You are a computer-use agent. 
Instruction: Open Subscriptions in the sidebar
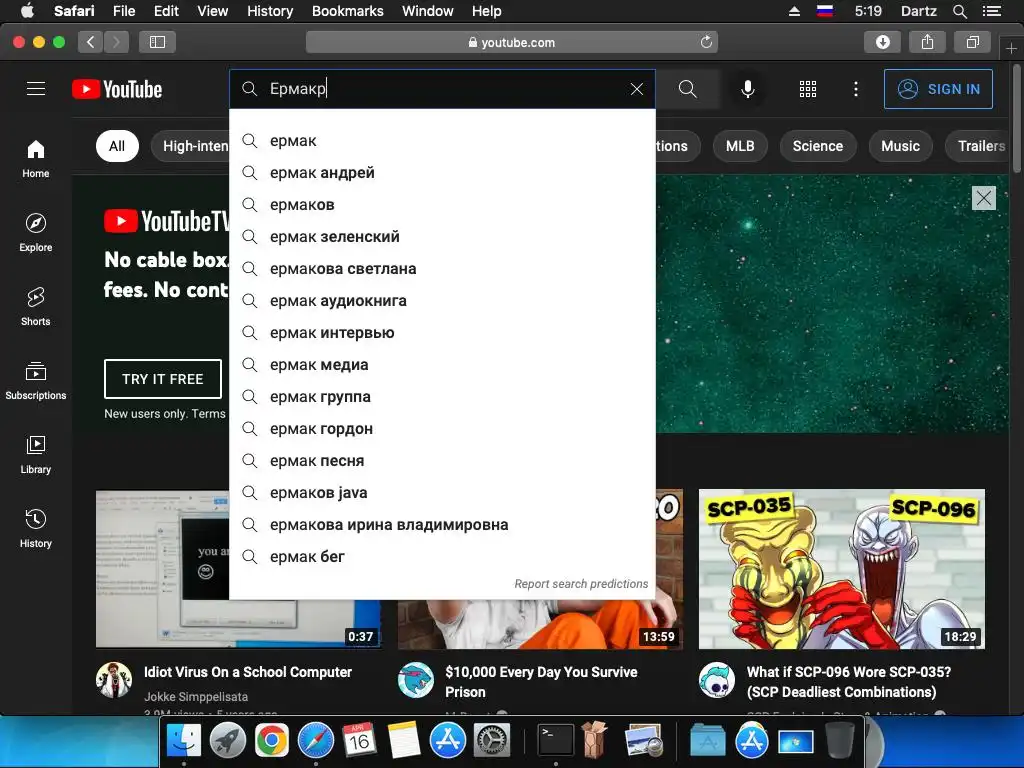coord(36,381)
